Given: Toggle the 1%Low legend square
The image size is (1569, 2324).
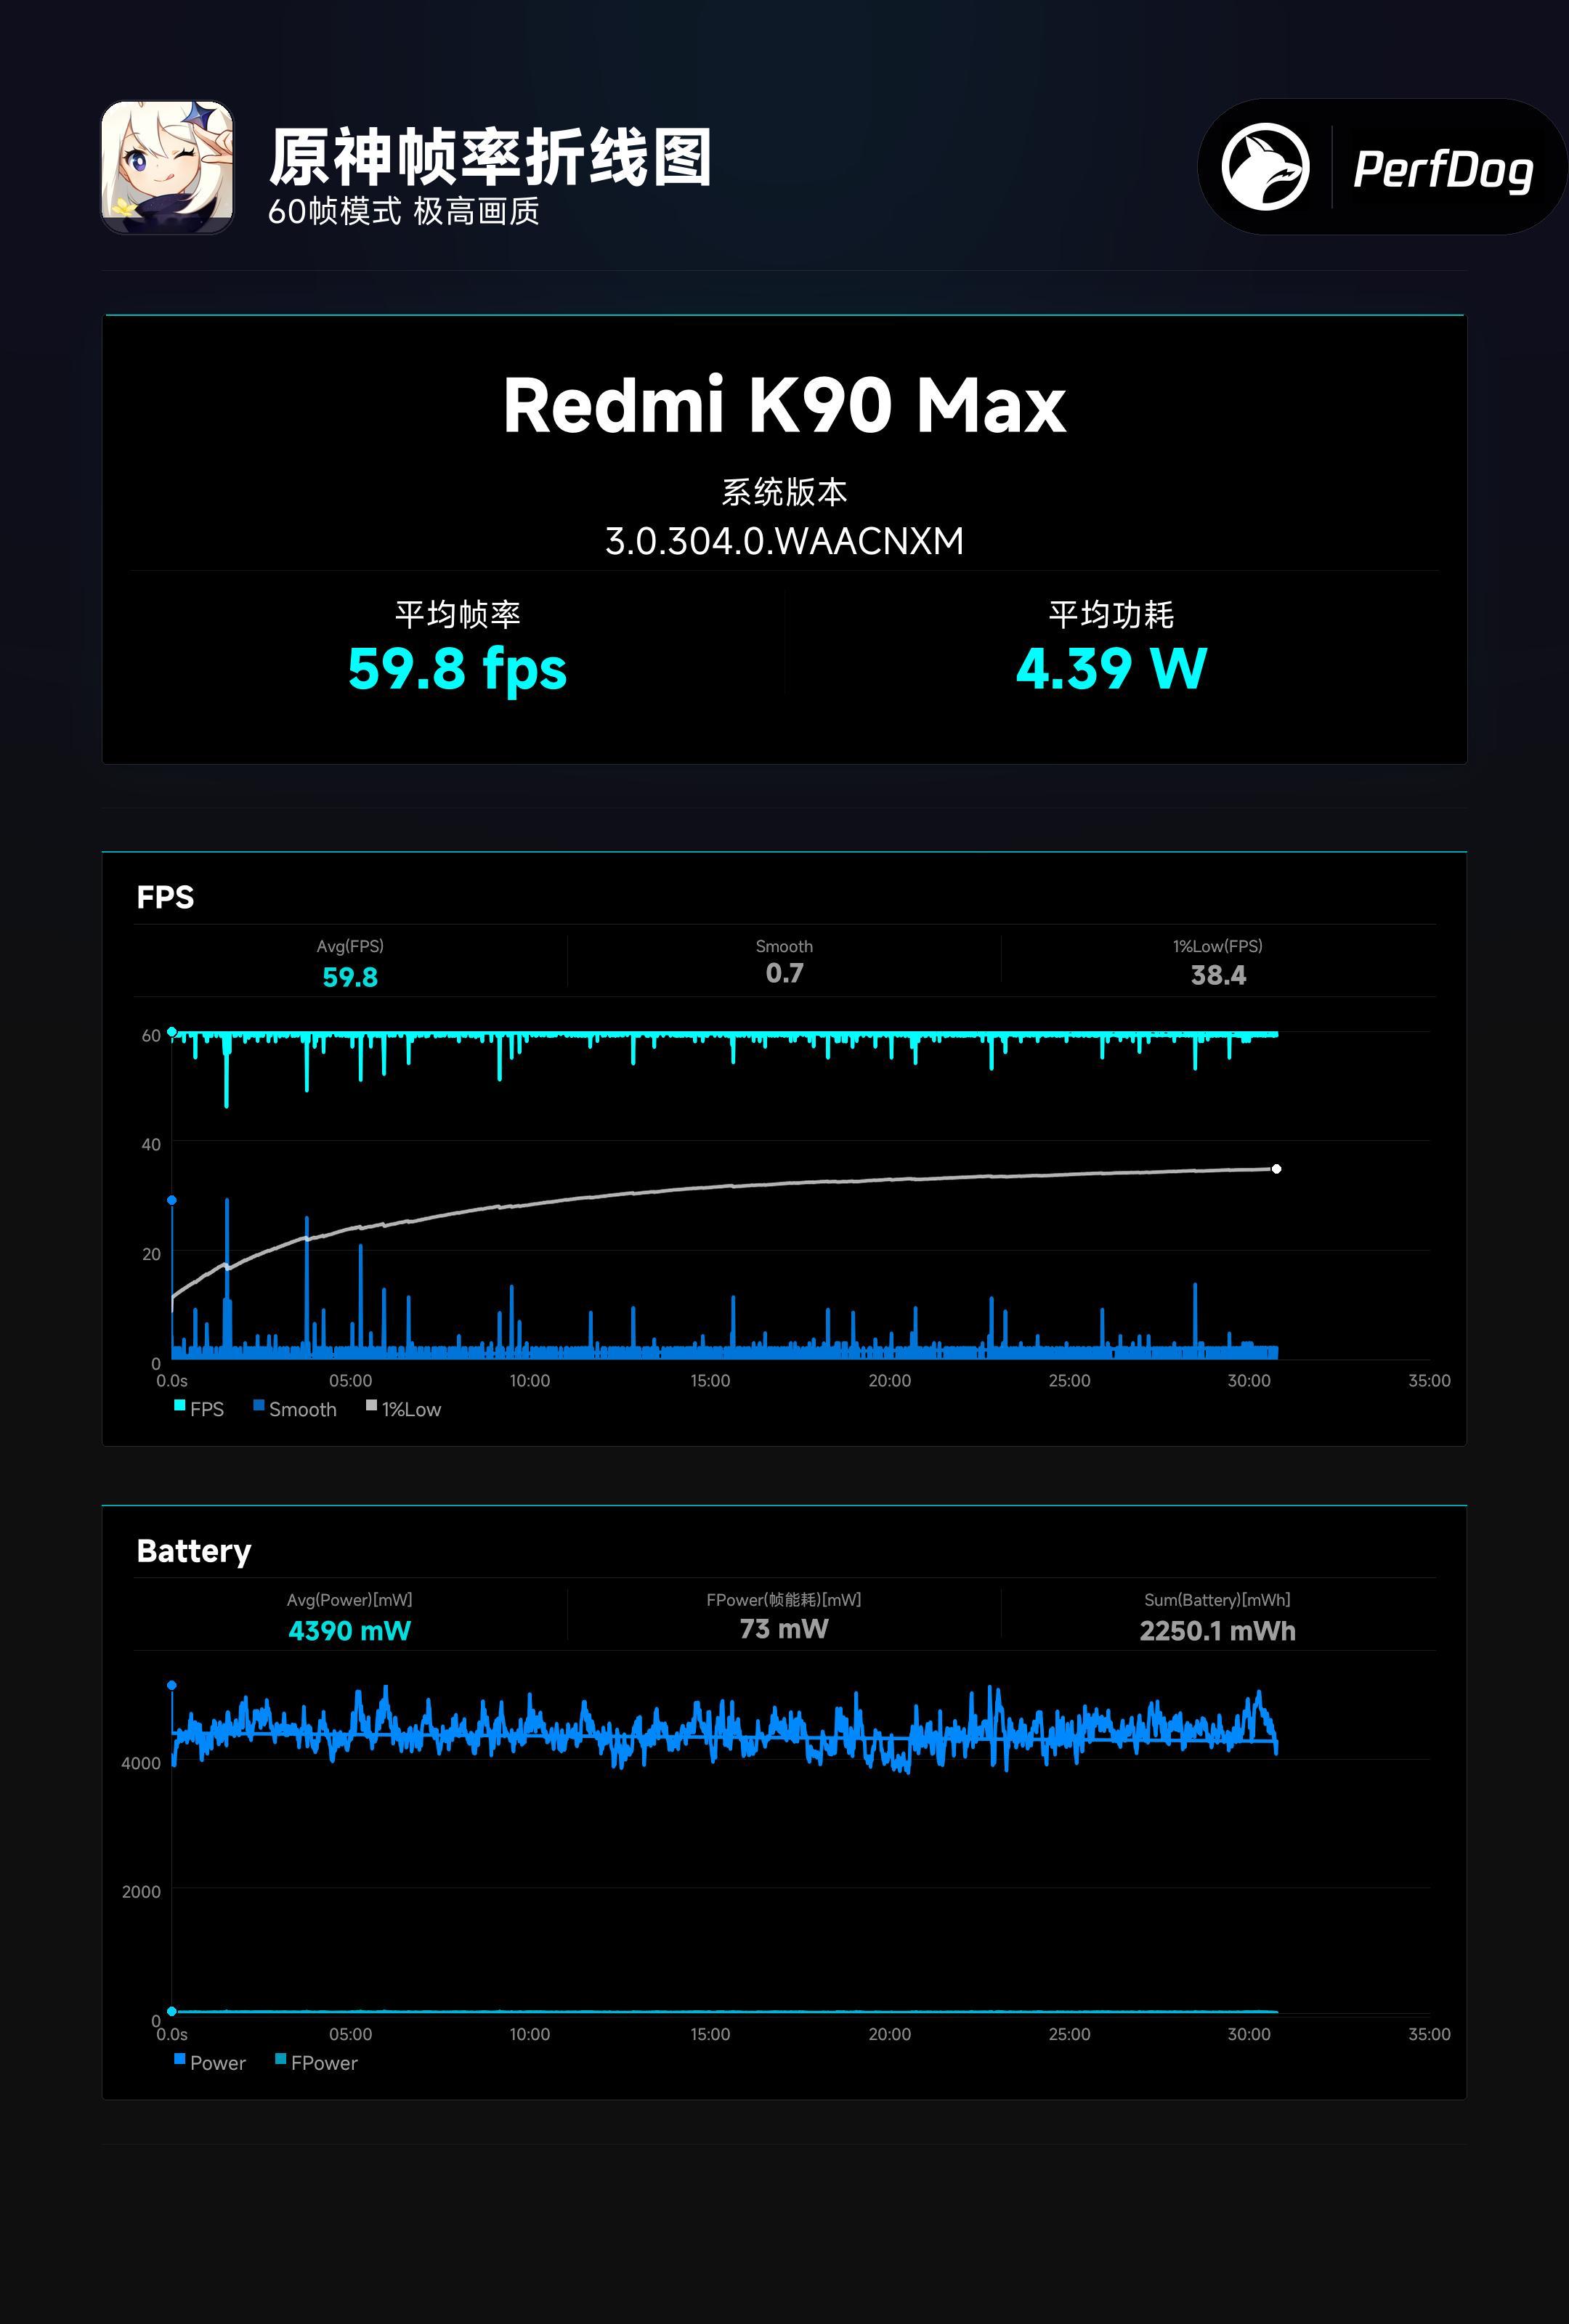Looking at the screenshot, I should click(x=371, y=1406).
